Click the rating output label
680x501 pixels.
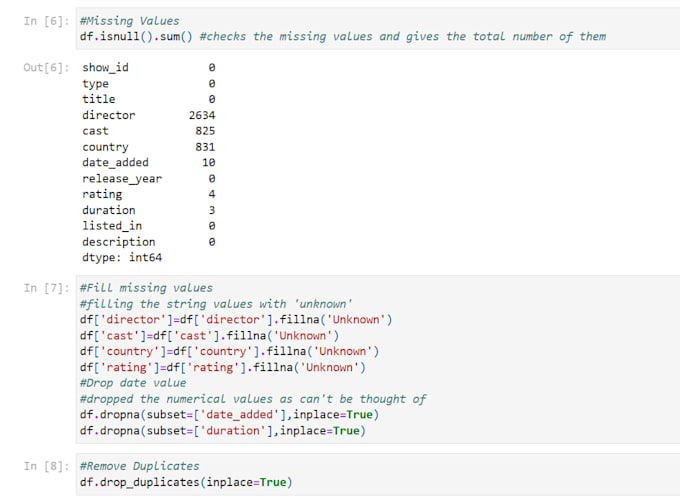click(x=102, y=194)
